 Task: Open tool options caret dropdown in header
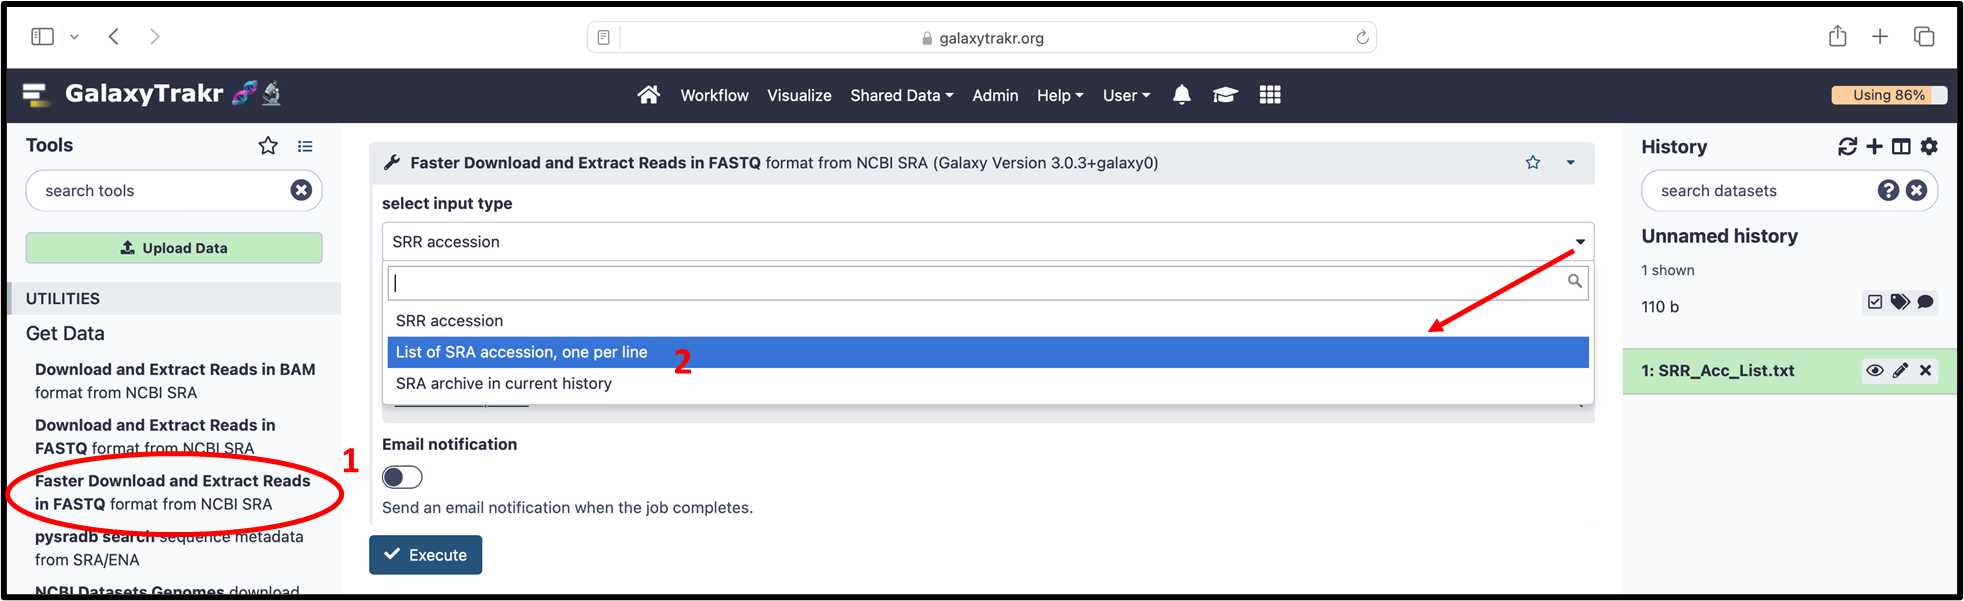tap(1570, 162)
